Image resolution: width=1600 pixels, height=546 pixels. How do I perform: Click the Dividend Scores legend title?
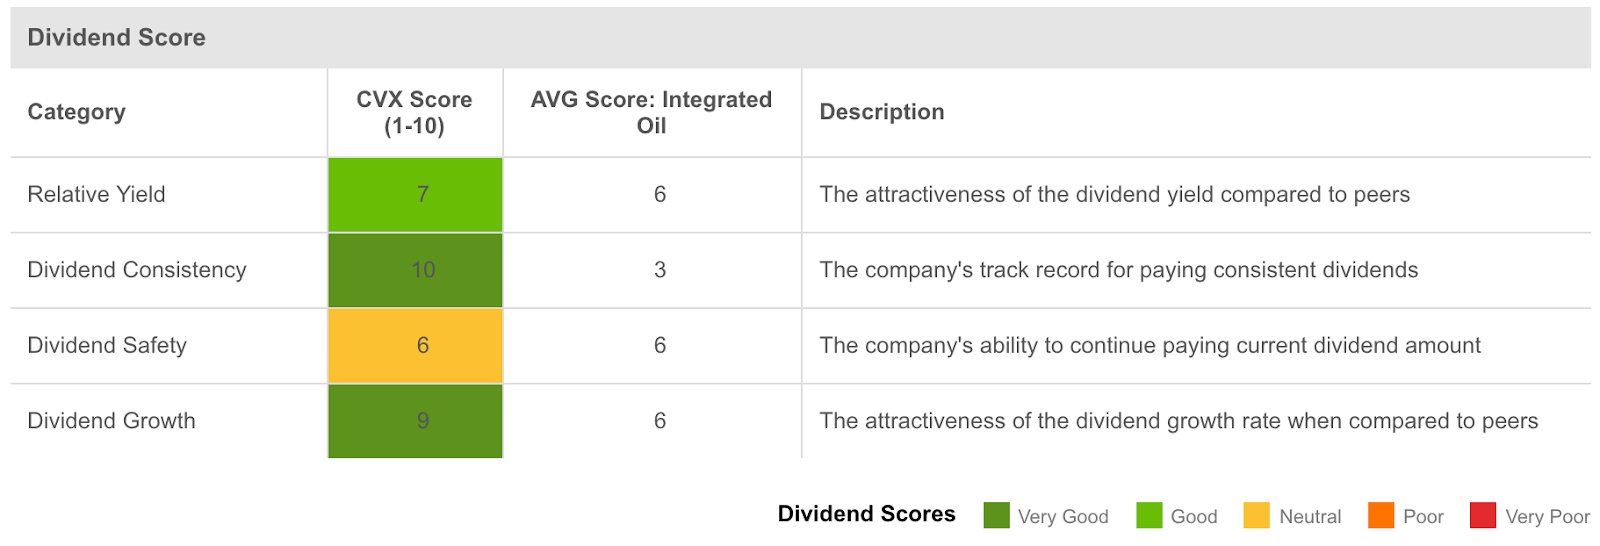(866, 514)
